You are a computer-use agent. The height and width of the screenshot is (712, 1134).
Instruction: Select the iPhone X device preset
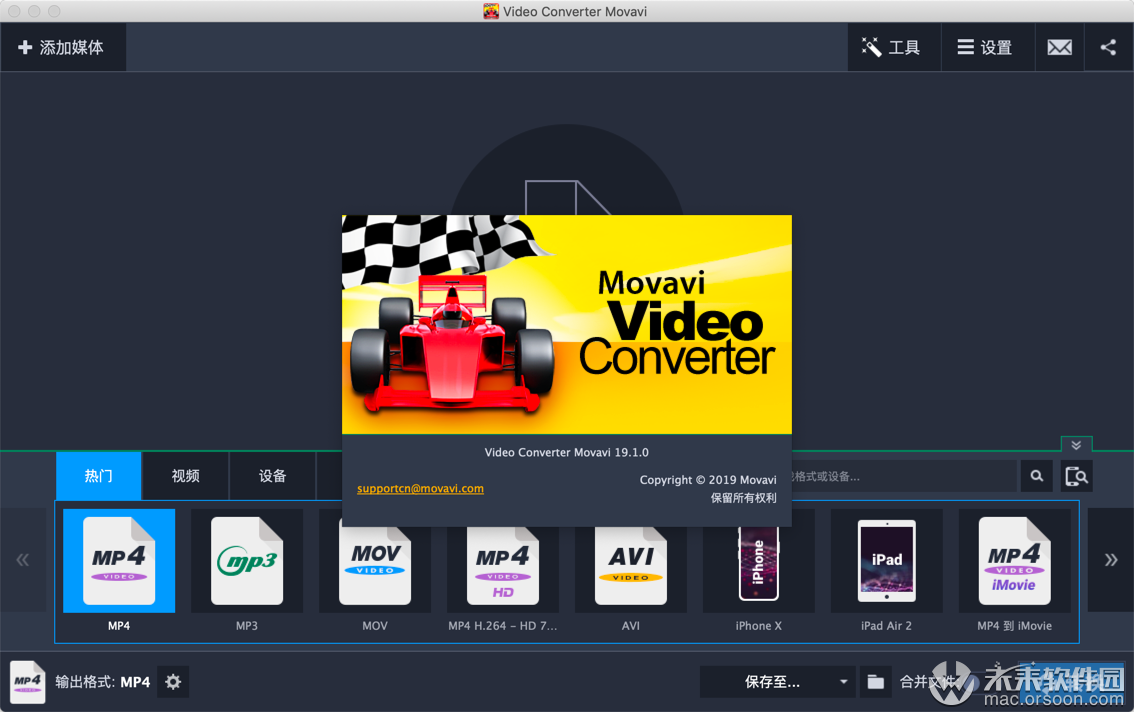[x=759, y=571]
